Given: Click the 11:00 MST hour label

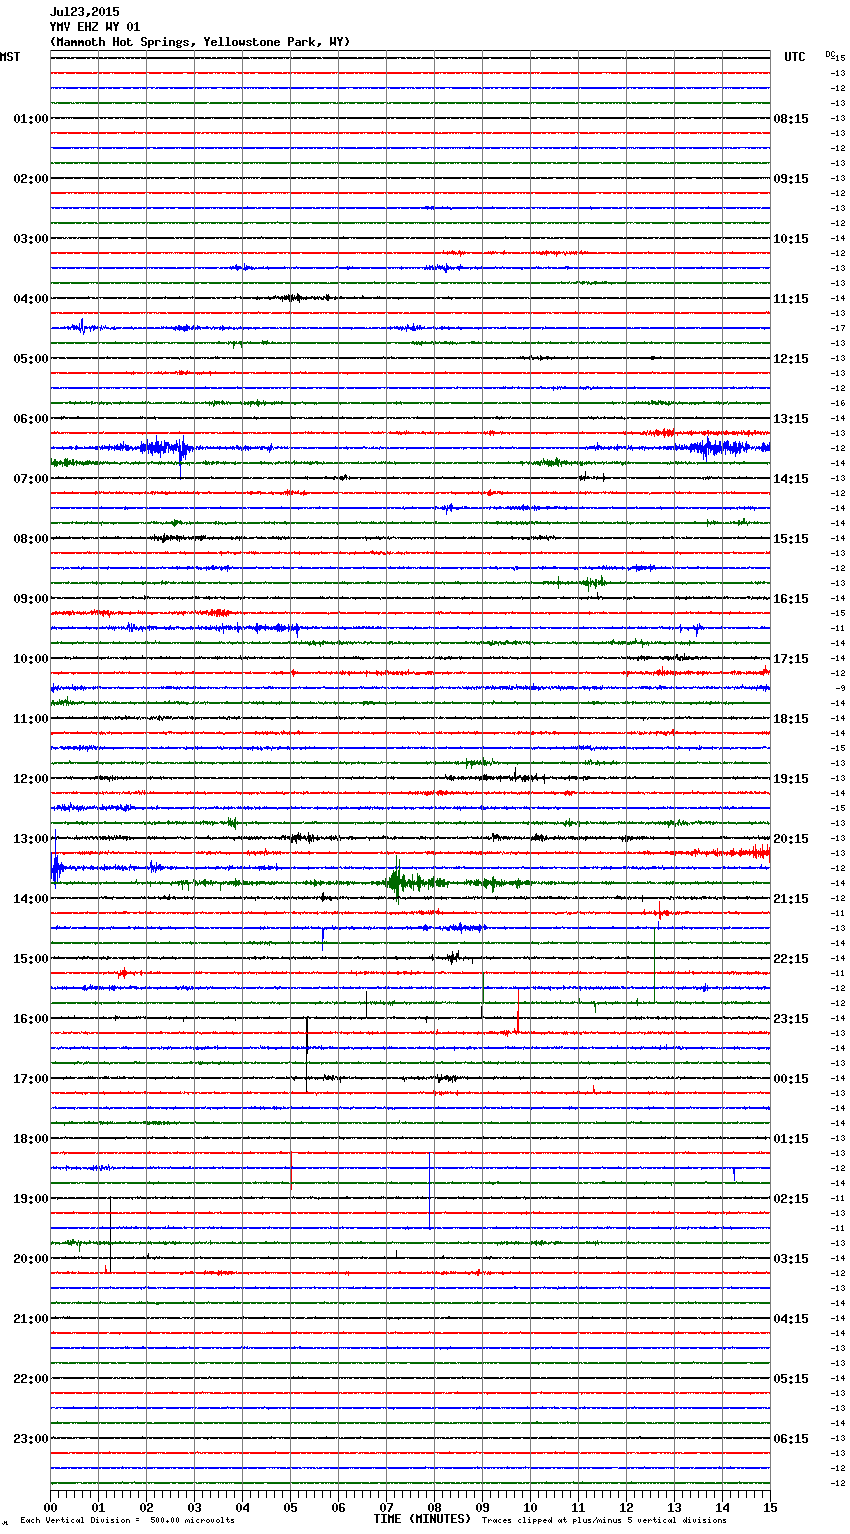Looking at the screenshot, I should pos(31,719).
